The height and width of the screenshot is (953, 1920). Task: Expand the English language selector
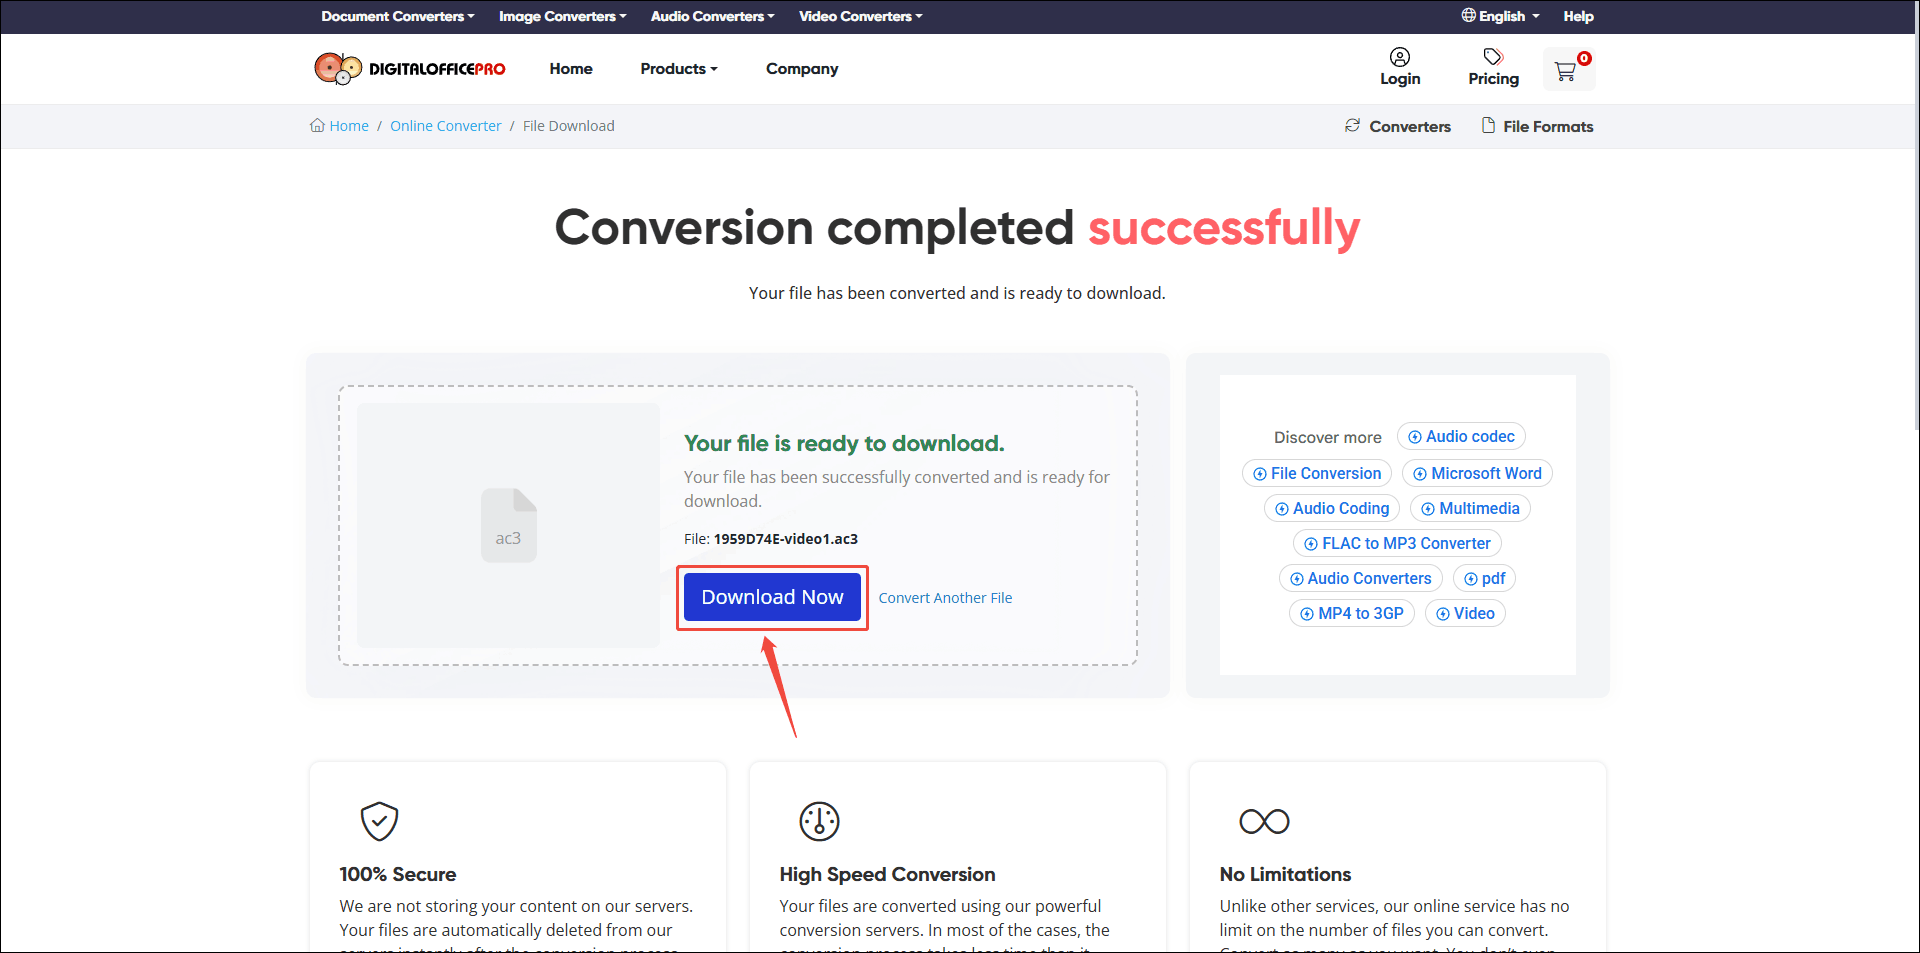[x=1499, y=16]
